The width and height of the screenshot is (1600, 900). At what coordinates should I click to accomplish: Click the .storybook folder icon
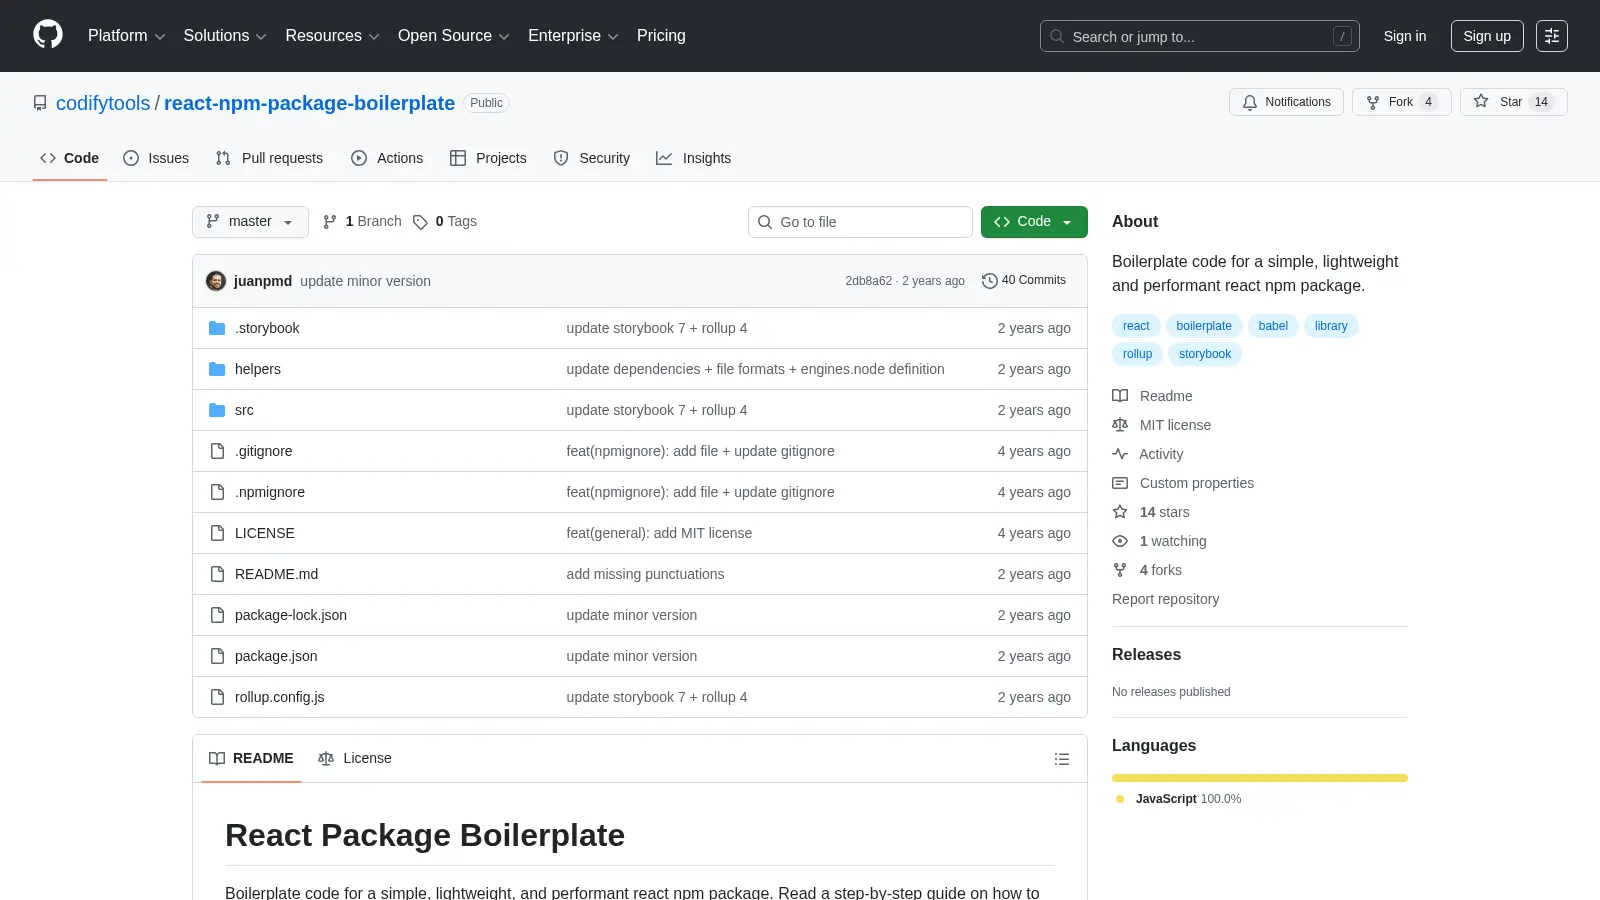click(217, 328)
